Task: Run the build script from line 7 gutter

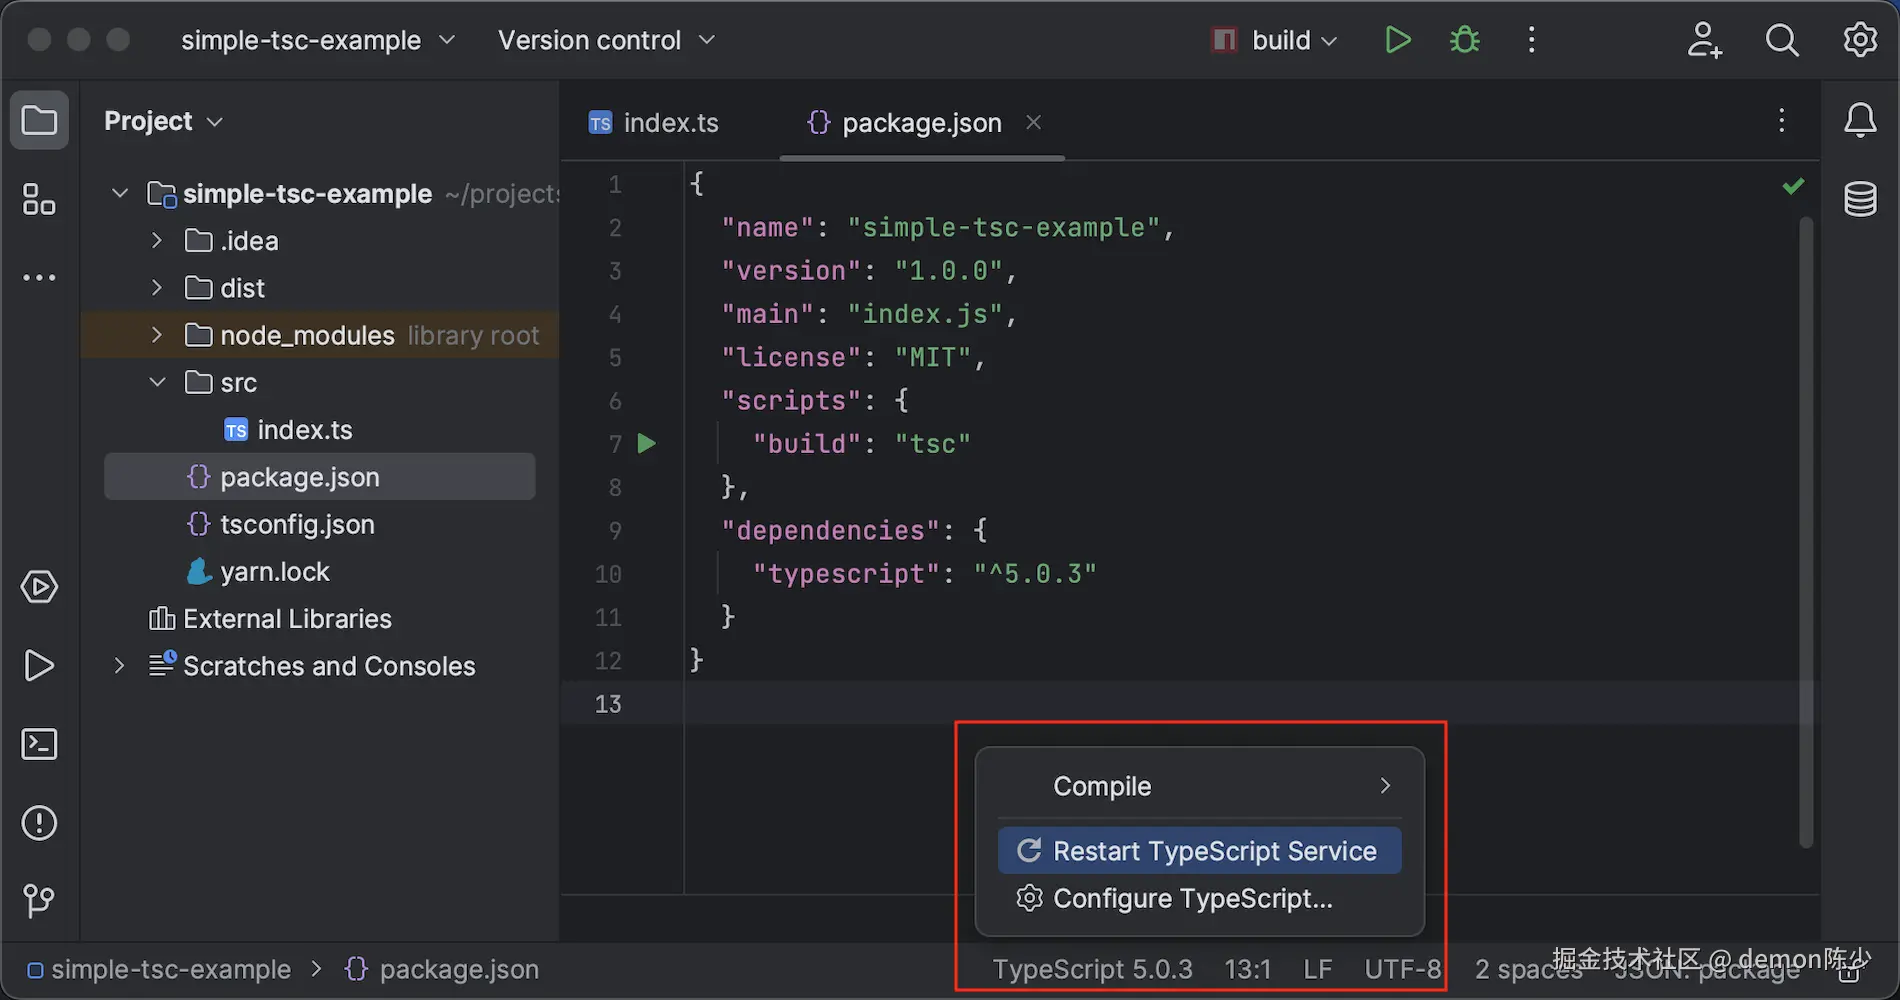Action: click(x=647, y=443)
